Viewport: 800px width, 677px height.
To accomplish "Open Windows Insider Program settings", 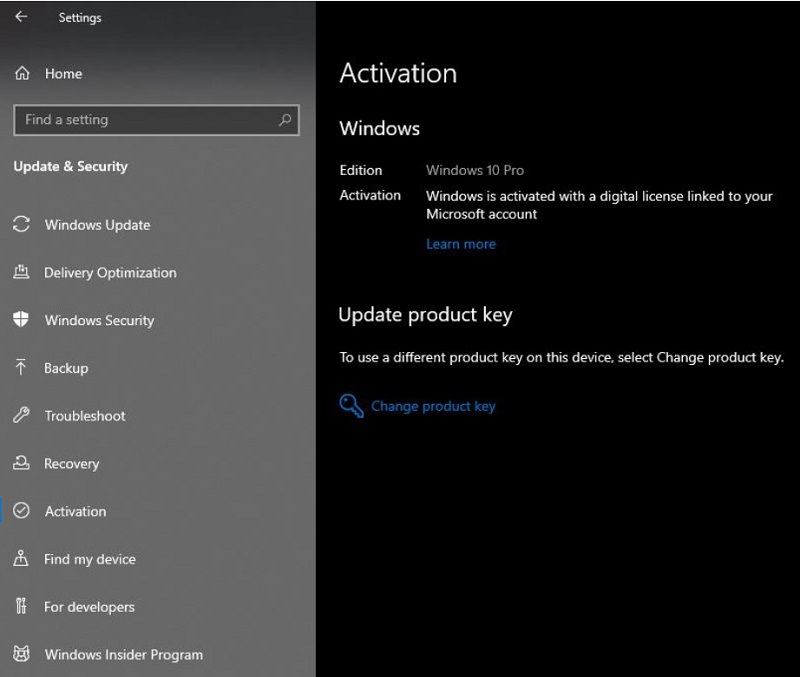I will point(124,655).
